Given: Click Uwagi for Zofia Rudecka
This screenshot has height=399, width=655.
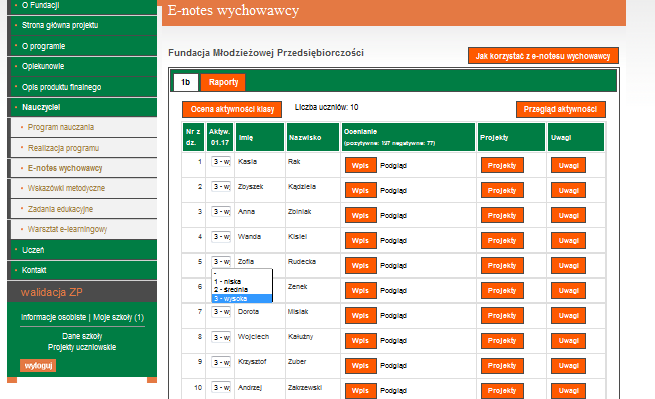Looking at the screenshot, I should tap(569, 266).
